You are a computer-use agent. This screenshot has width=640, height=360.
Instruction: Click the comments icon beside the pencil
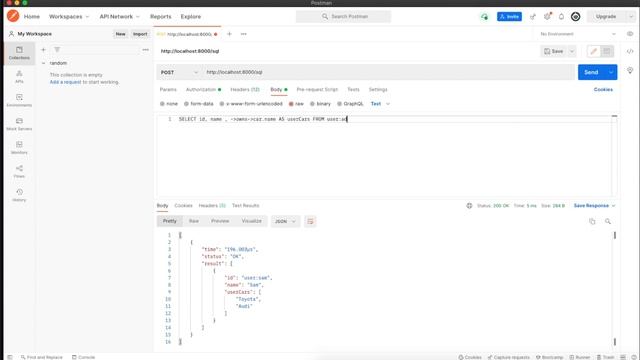pos(607,51)
